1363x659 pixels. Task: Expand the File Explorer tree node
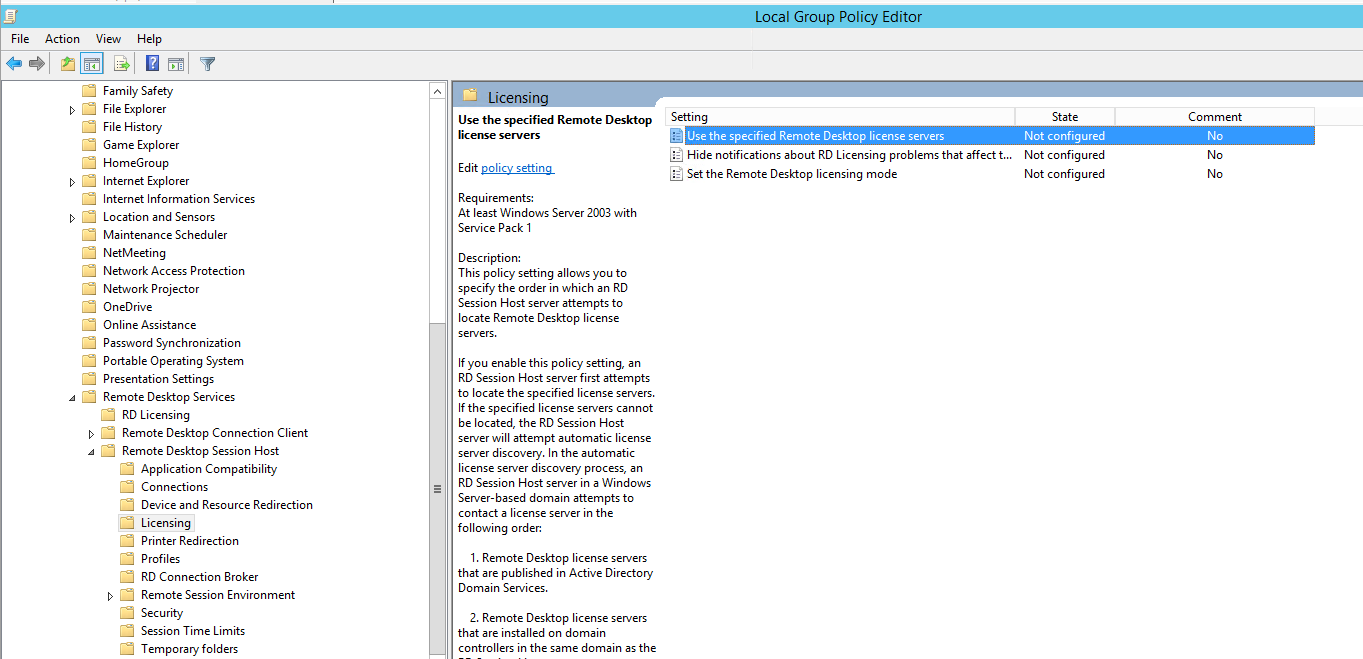pos(72,110)
